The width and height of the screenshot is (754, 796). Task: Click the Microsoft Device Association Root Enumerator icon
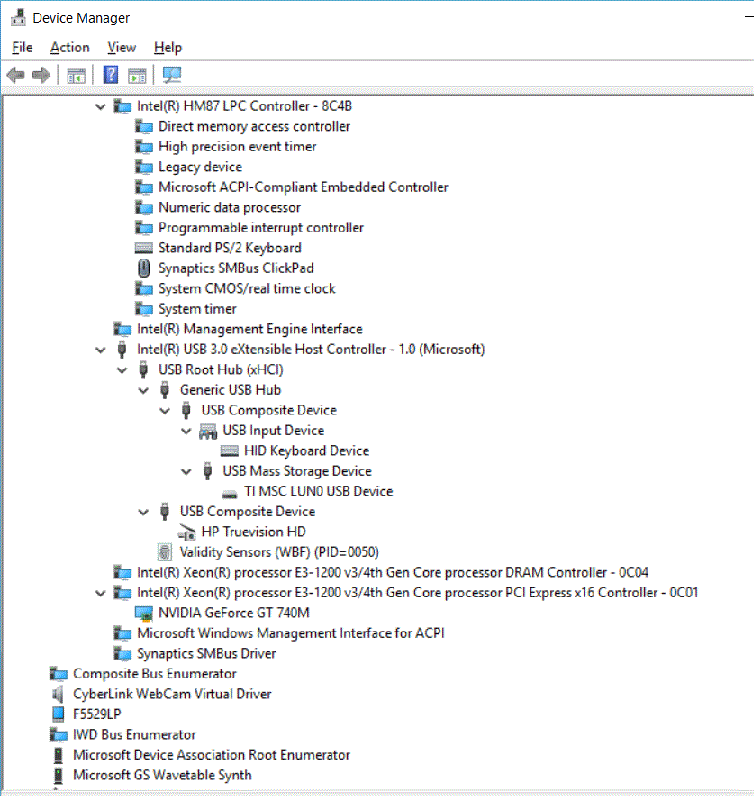(x=58, y=755)
